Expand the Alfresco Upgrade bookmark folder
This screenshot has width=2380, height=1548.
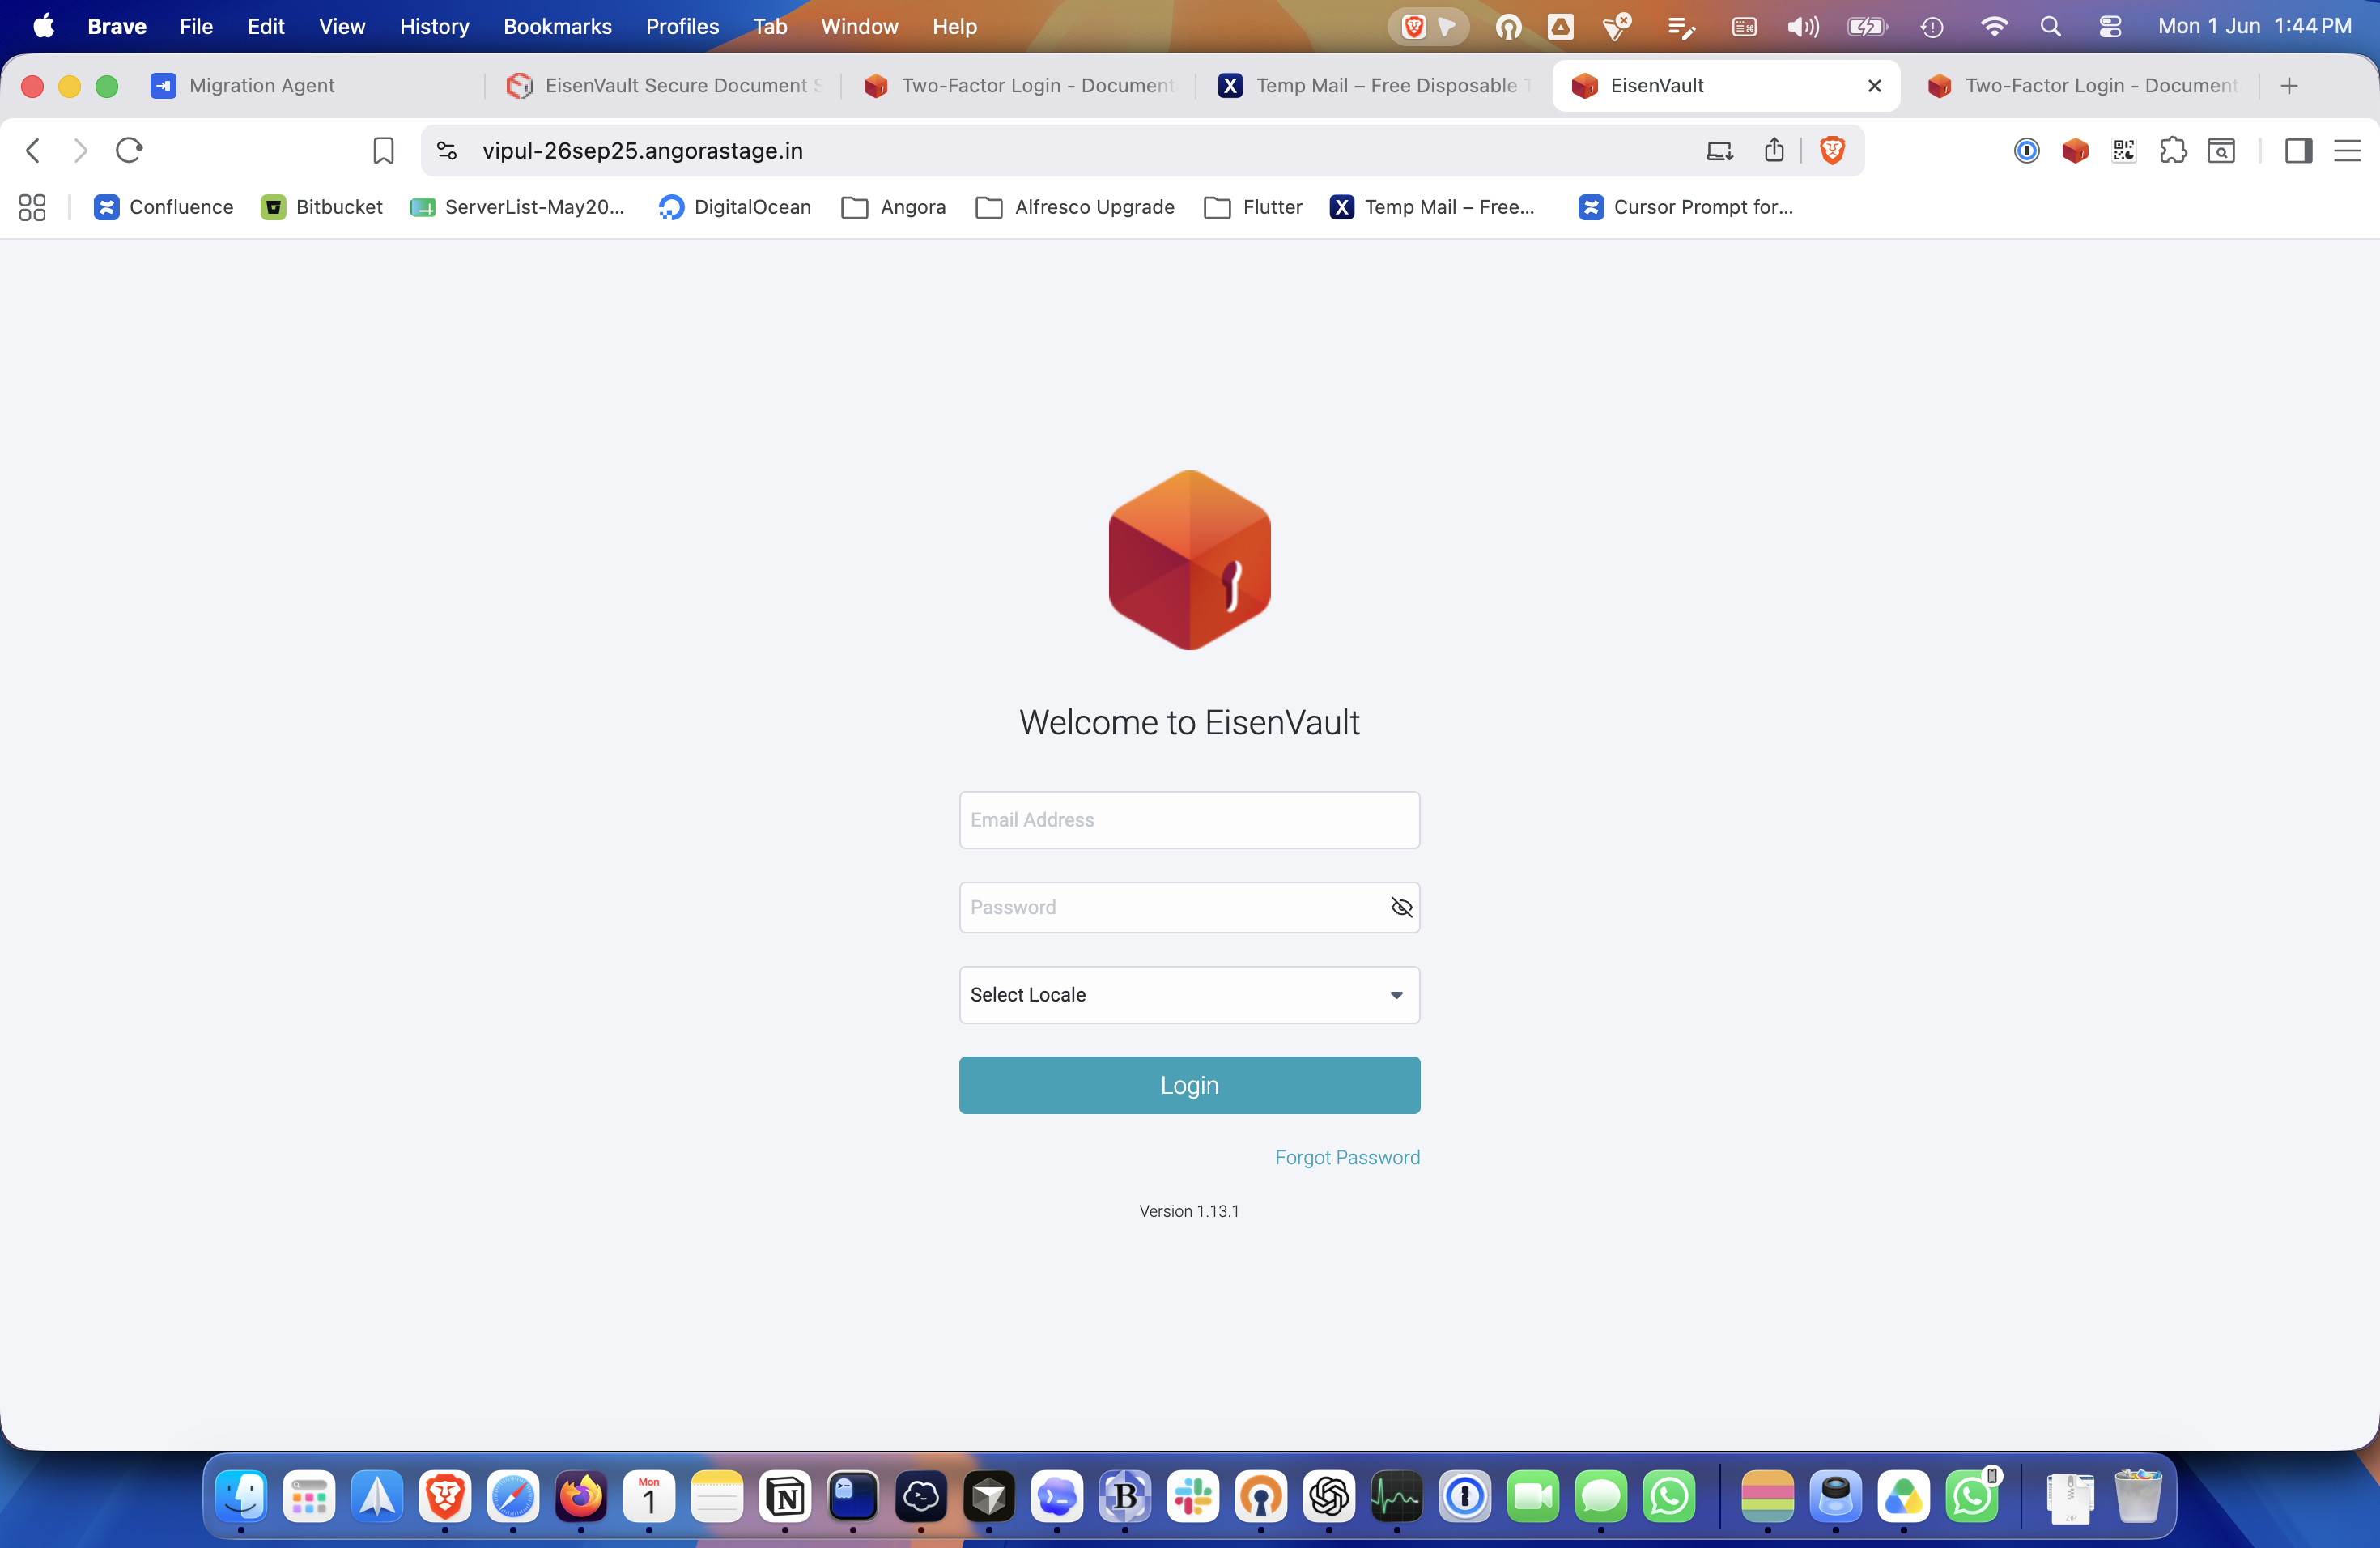click(x=1075, y=207)
